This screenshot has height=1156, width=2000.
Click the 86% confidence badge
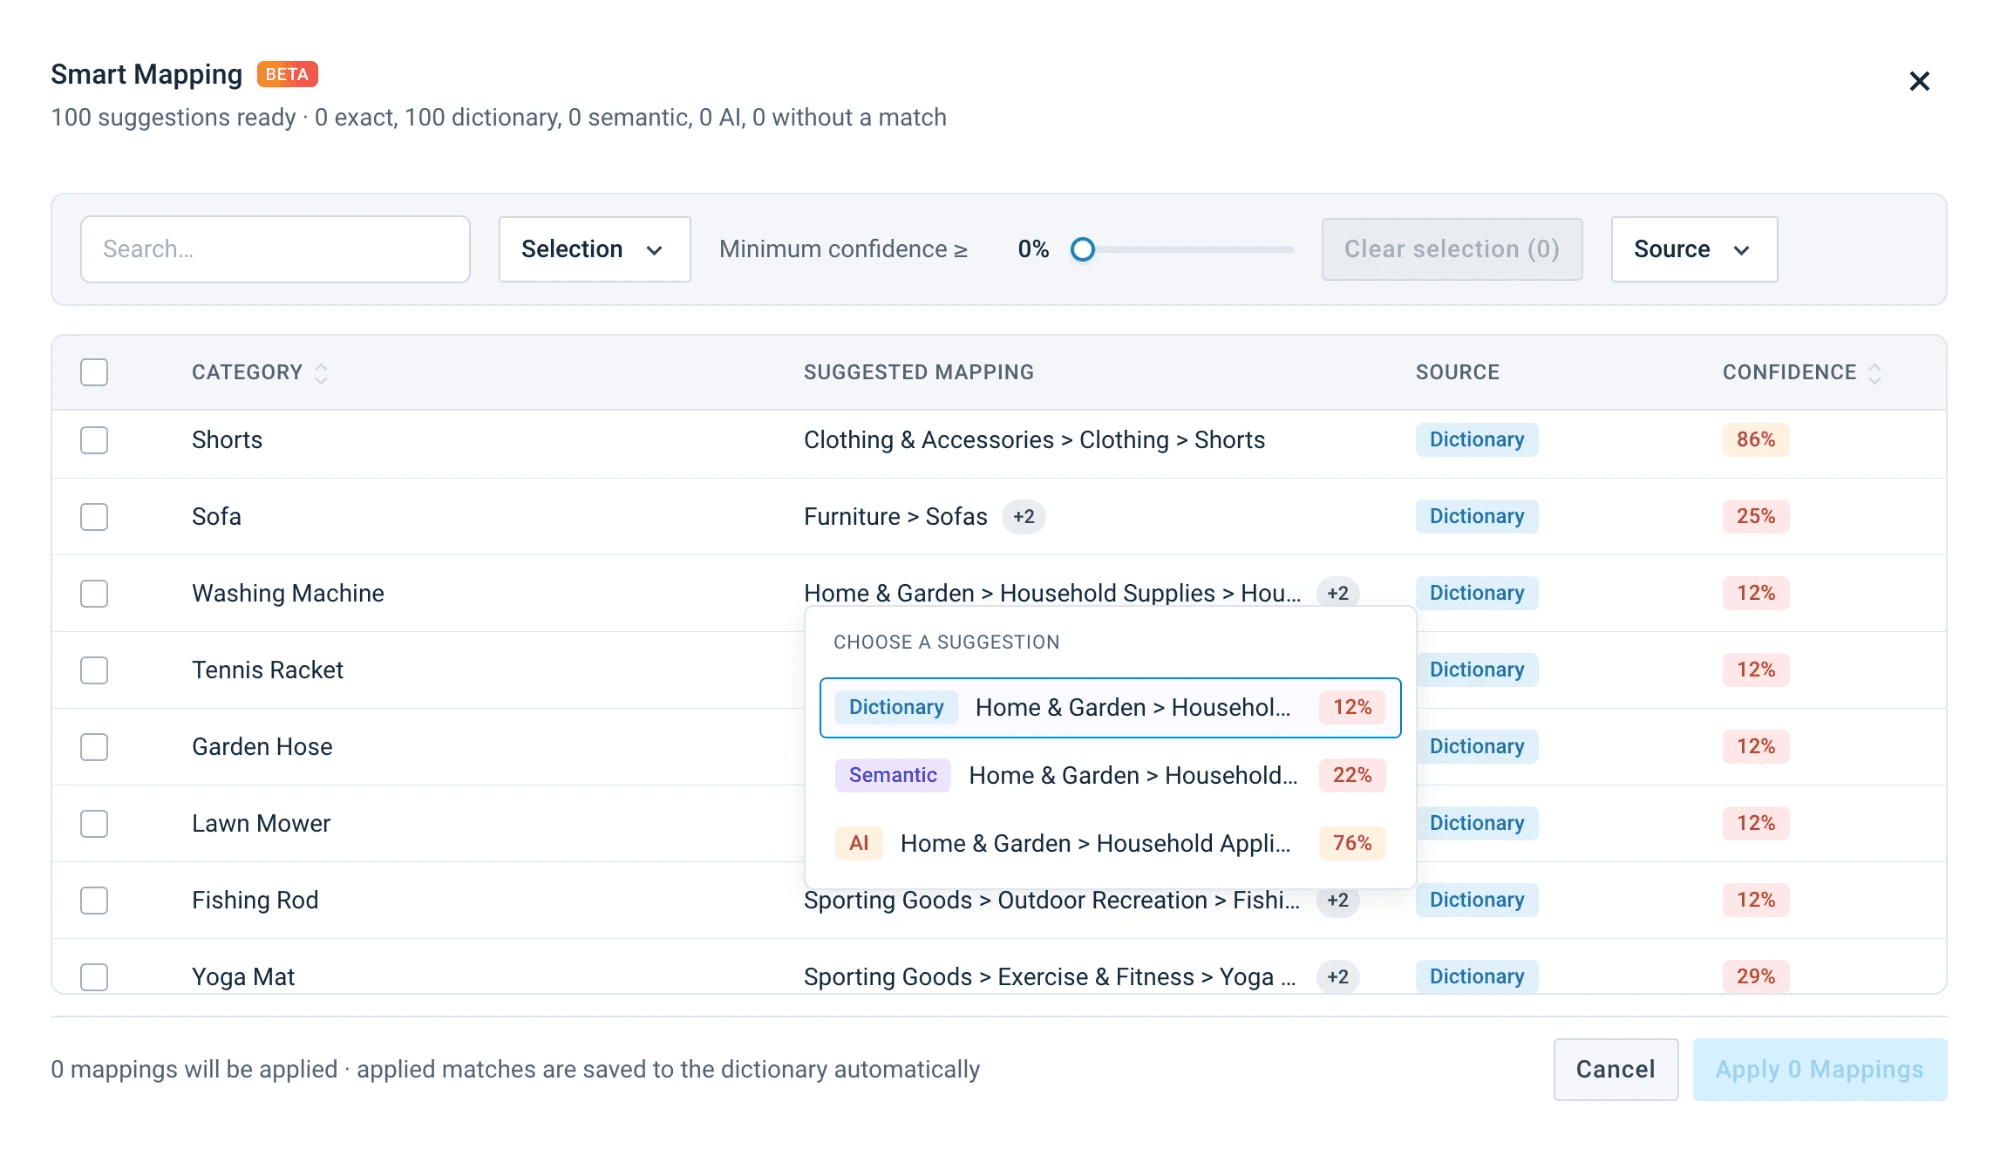pos(1755,440)
